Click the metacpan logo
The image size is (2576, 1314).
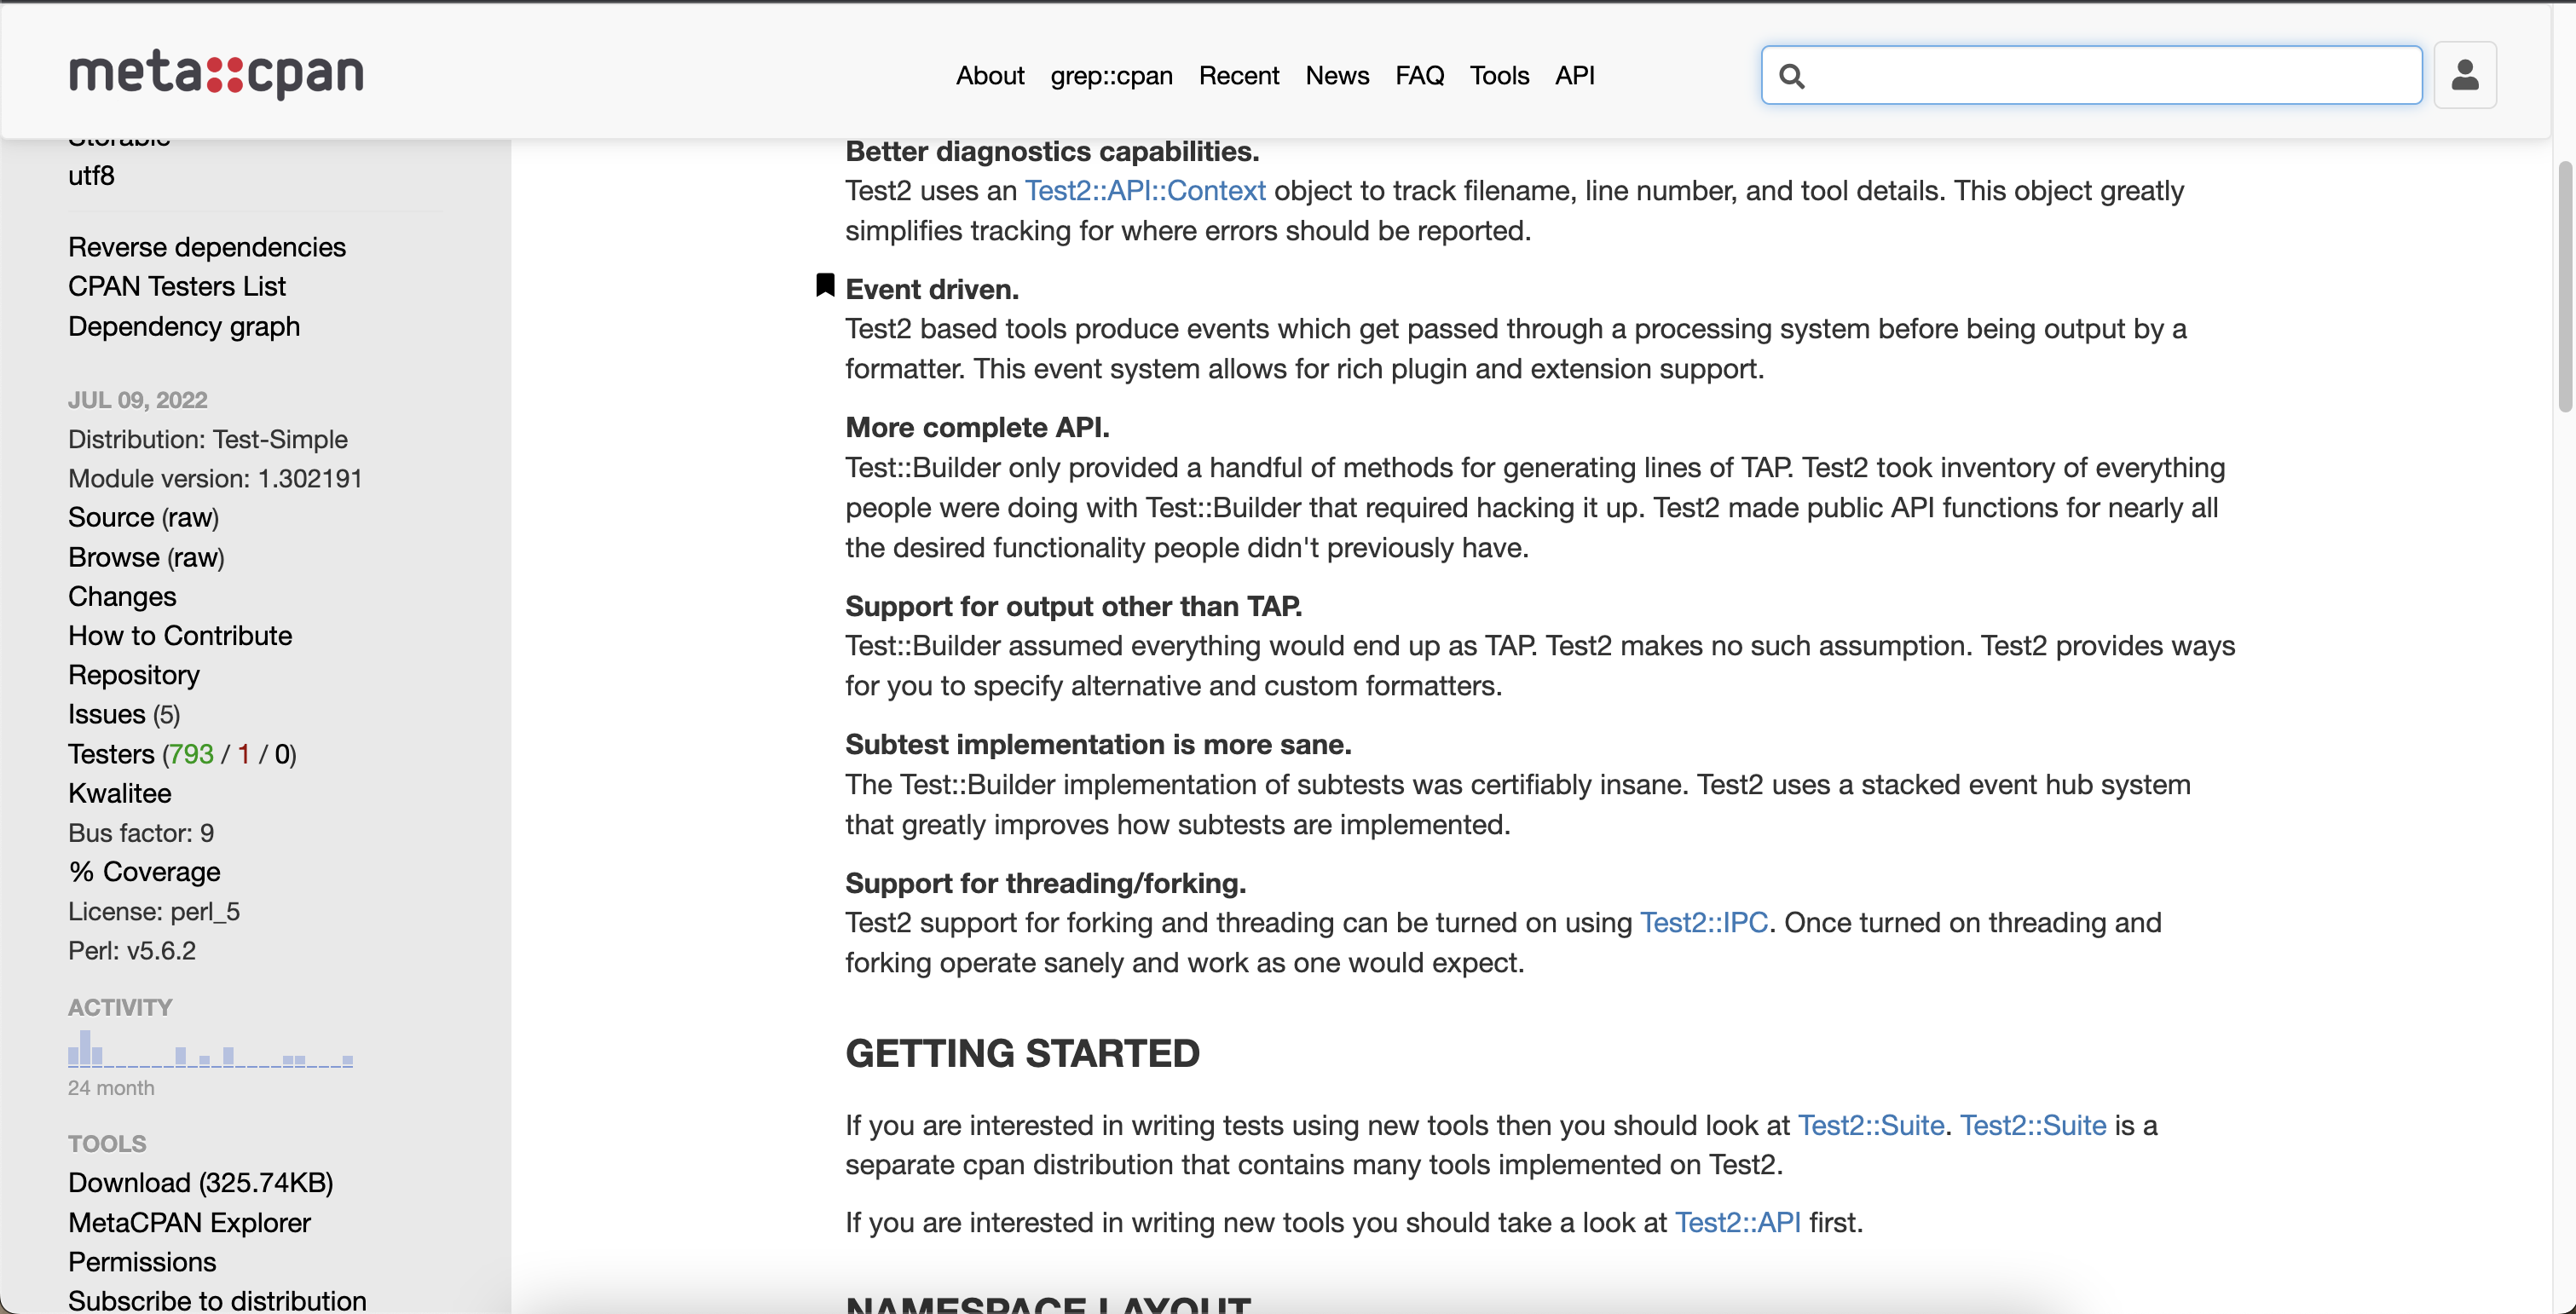click(216, 75)
